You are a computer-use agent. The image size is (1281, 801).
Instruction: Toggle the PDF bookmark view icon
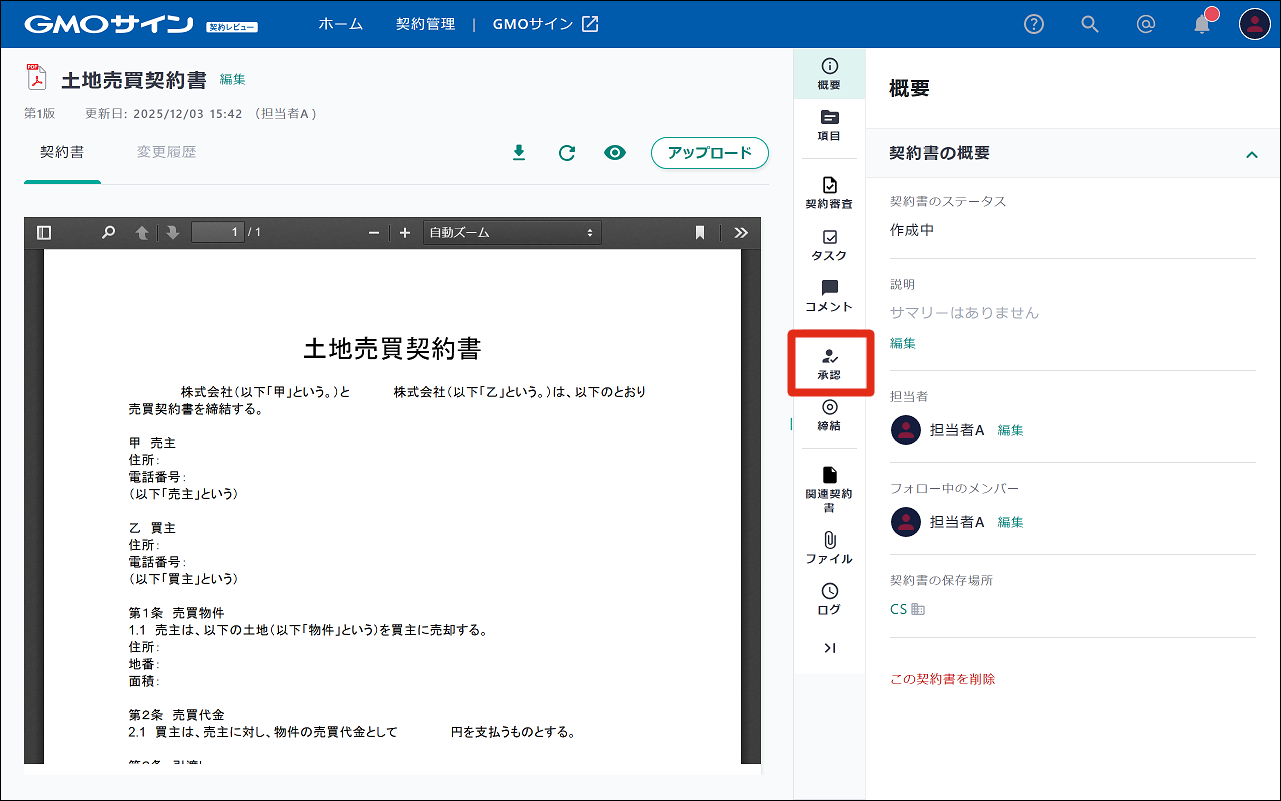[700, 233]
